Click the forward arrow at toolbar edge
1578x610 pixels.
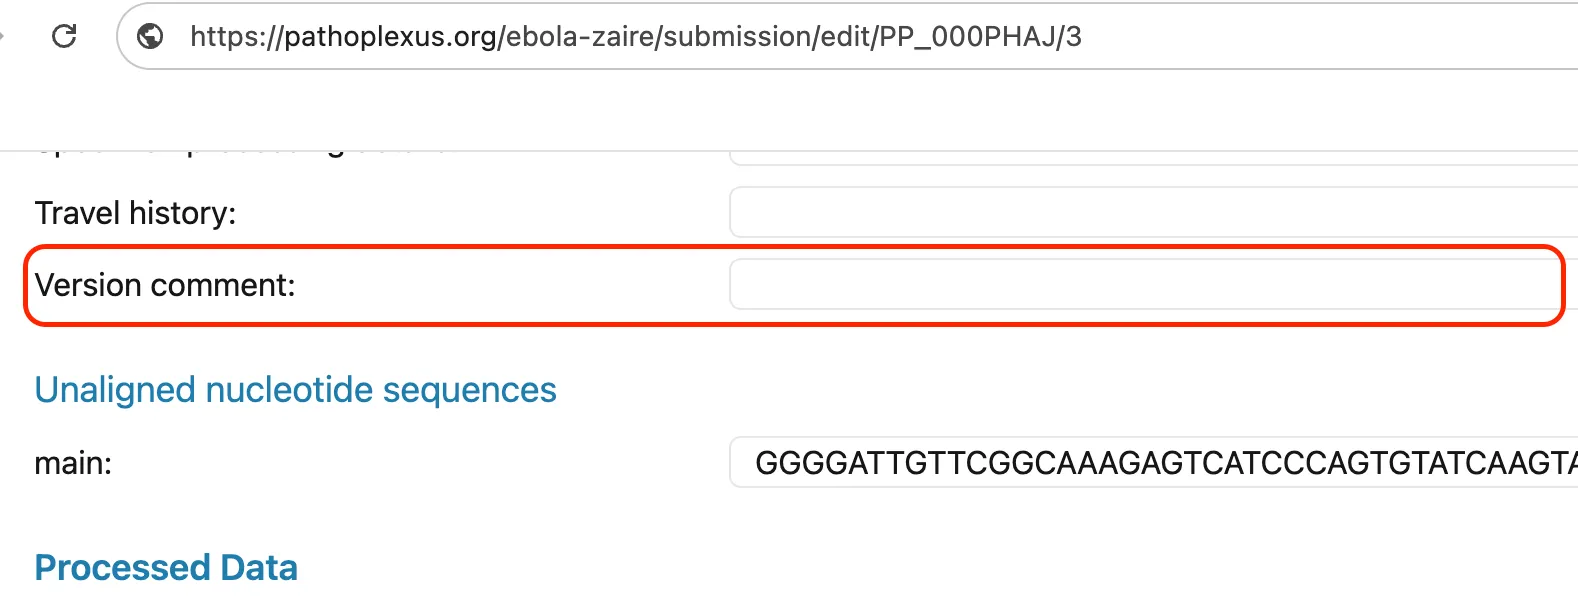[x=3, y=37]
